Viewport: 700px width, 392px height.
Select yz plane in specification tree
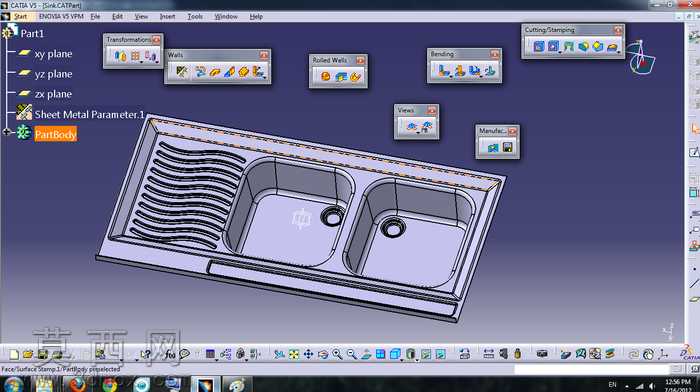click(53, 74)
